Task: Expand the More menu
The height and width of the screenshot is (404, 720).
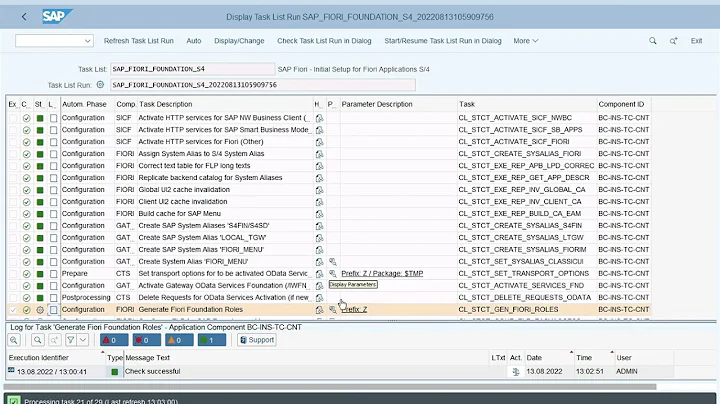Action: tap(526, 41)
